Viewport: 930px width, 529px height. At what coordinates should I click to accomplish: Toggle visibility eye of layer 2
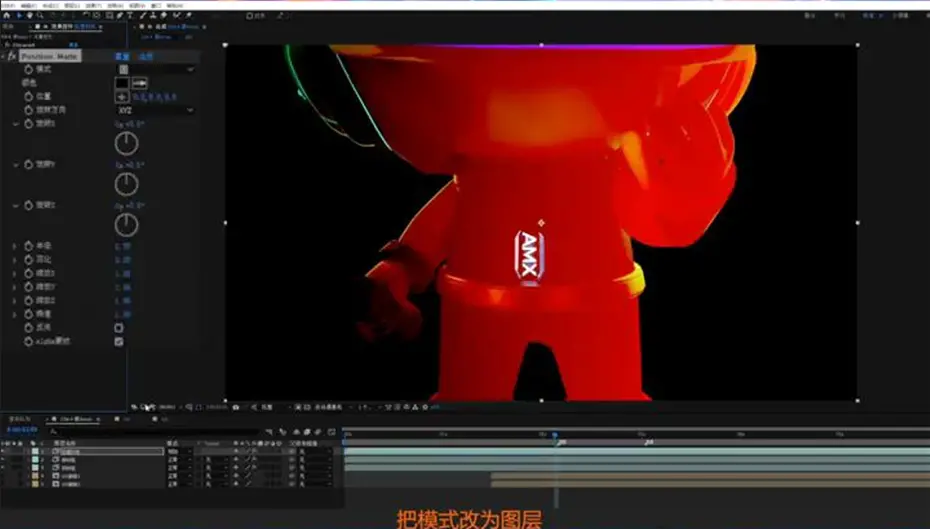click(x=3, y=460)
